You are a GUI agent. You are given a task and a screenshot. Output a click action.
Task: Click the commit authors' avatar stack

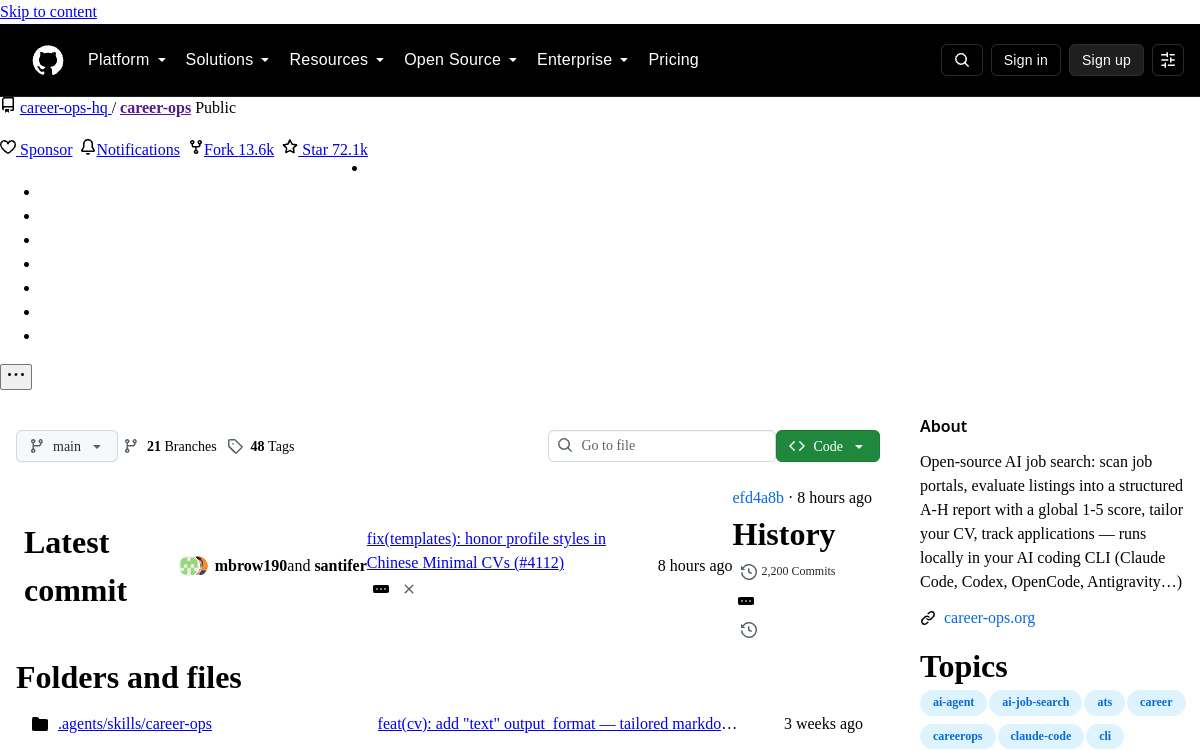pos(194,566)
